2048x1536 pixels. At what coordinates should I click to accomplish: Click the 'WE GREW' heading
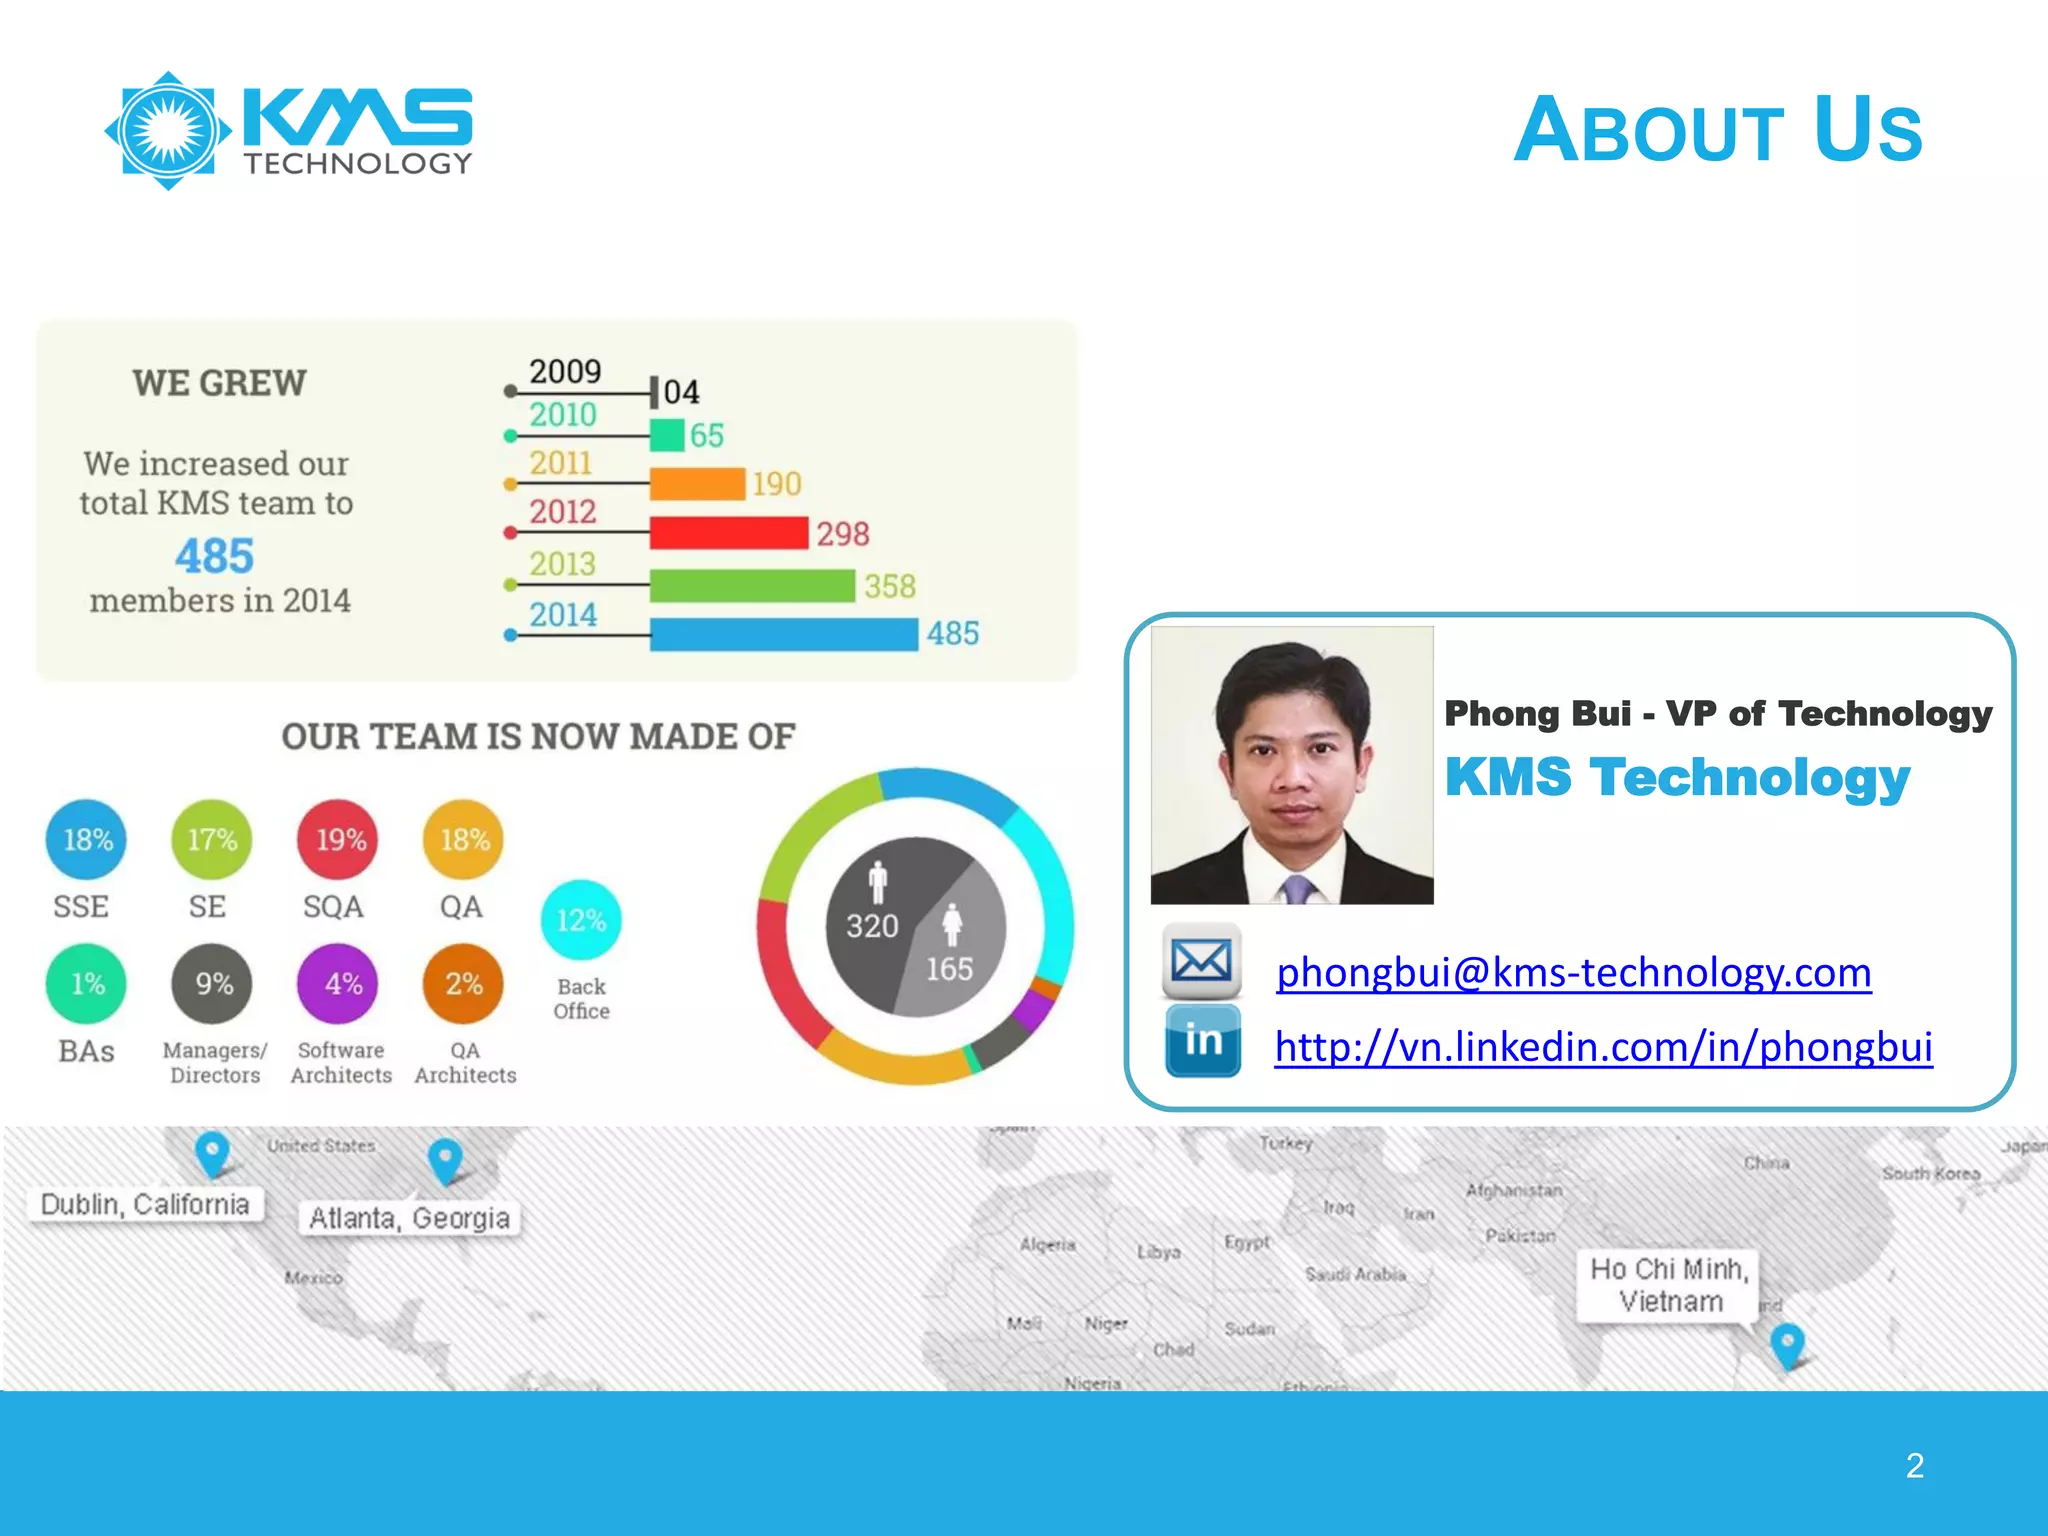tap(219, 383)
